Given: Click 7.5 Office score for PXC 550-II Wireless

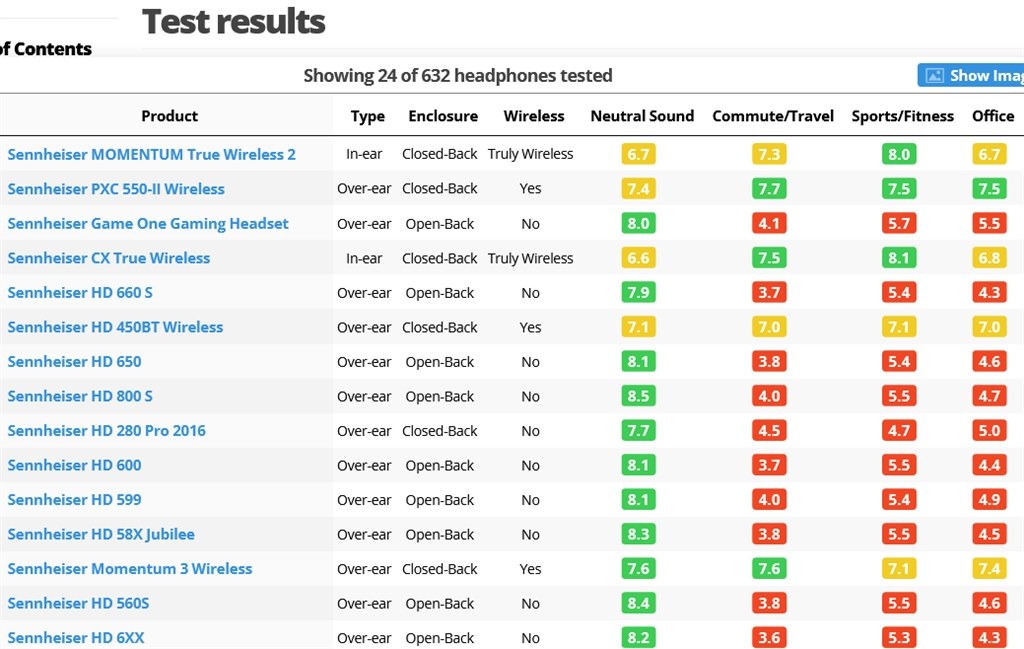Looking at the screenshot, I should tap(989, 189).
